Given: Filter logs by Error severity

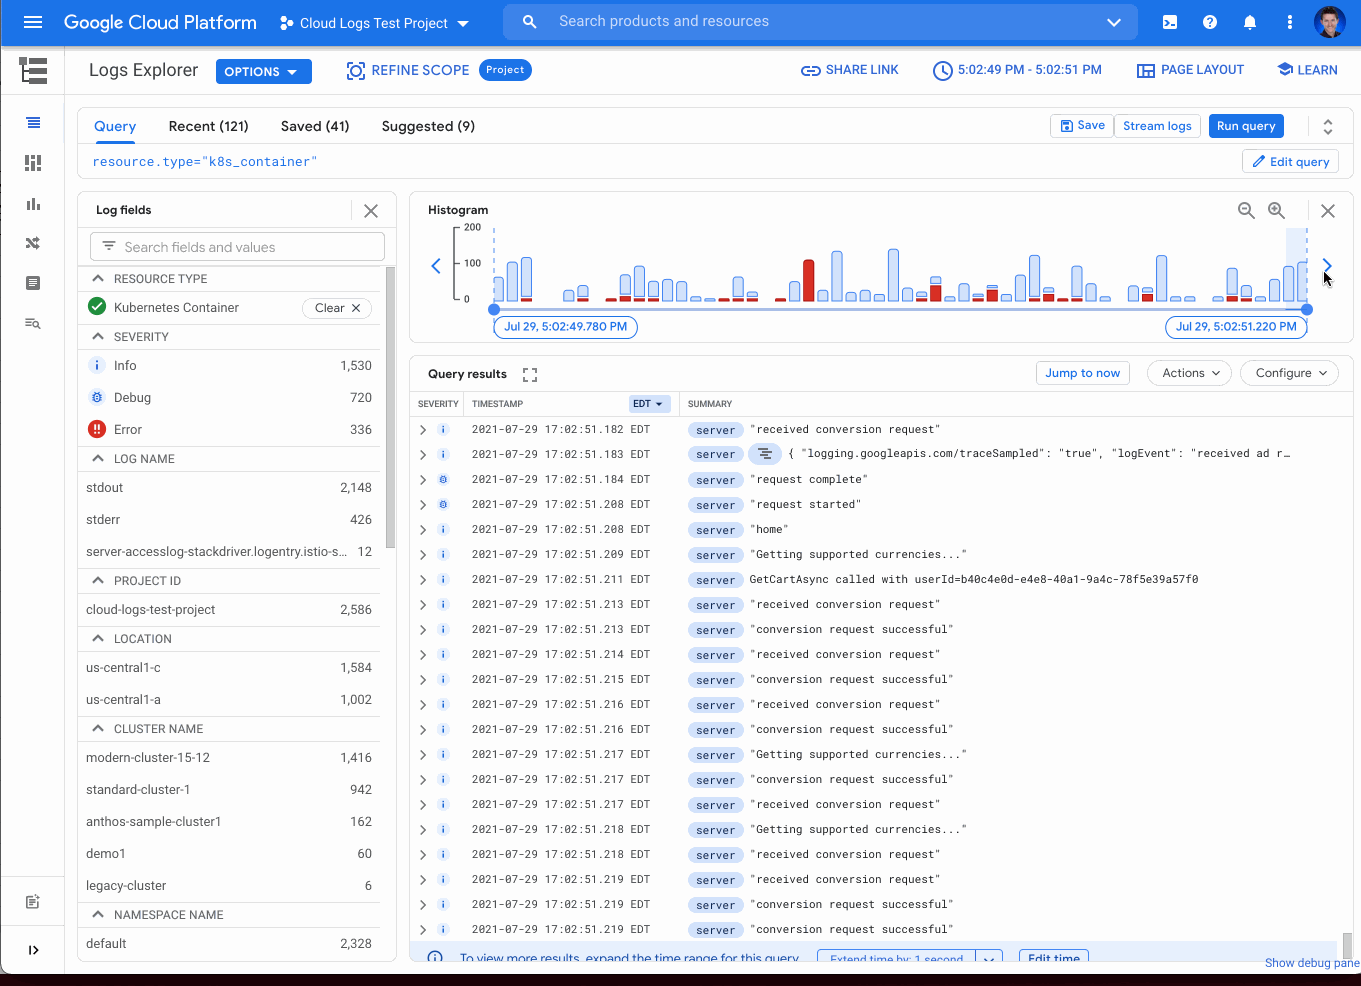Looking at the screenshot, I should click(230, 430).
